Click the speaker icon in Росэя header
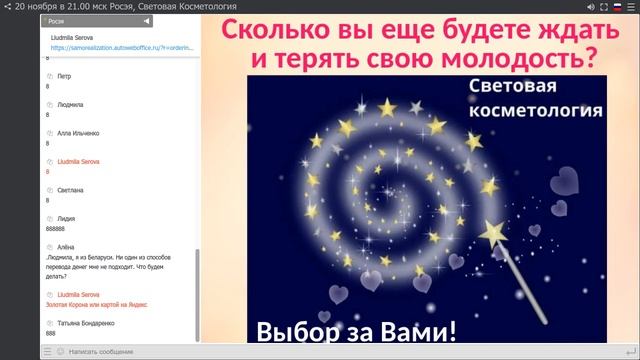This screenshot has height=360, width=640. pyautogui.click(x=147, y=21)
